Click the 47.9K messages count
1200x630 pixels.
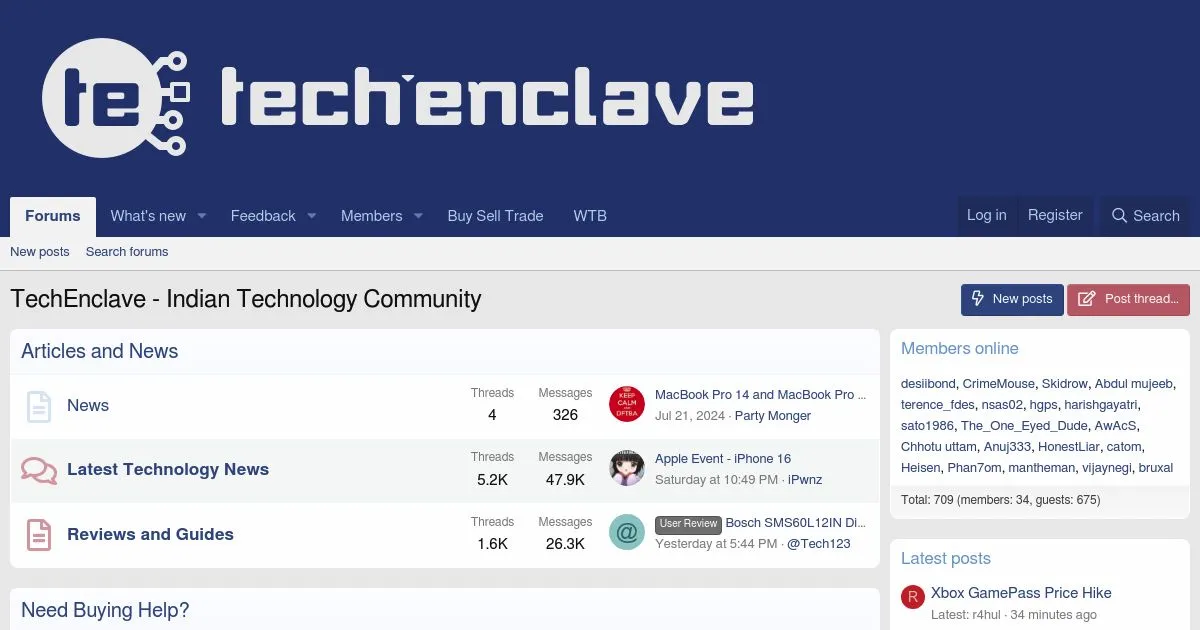tap(565, 480)
